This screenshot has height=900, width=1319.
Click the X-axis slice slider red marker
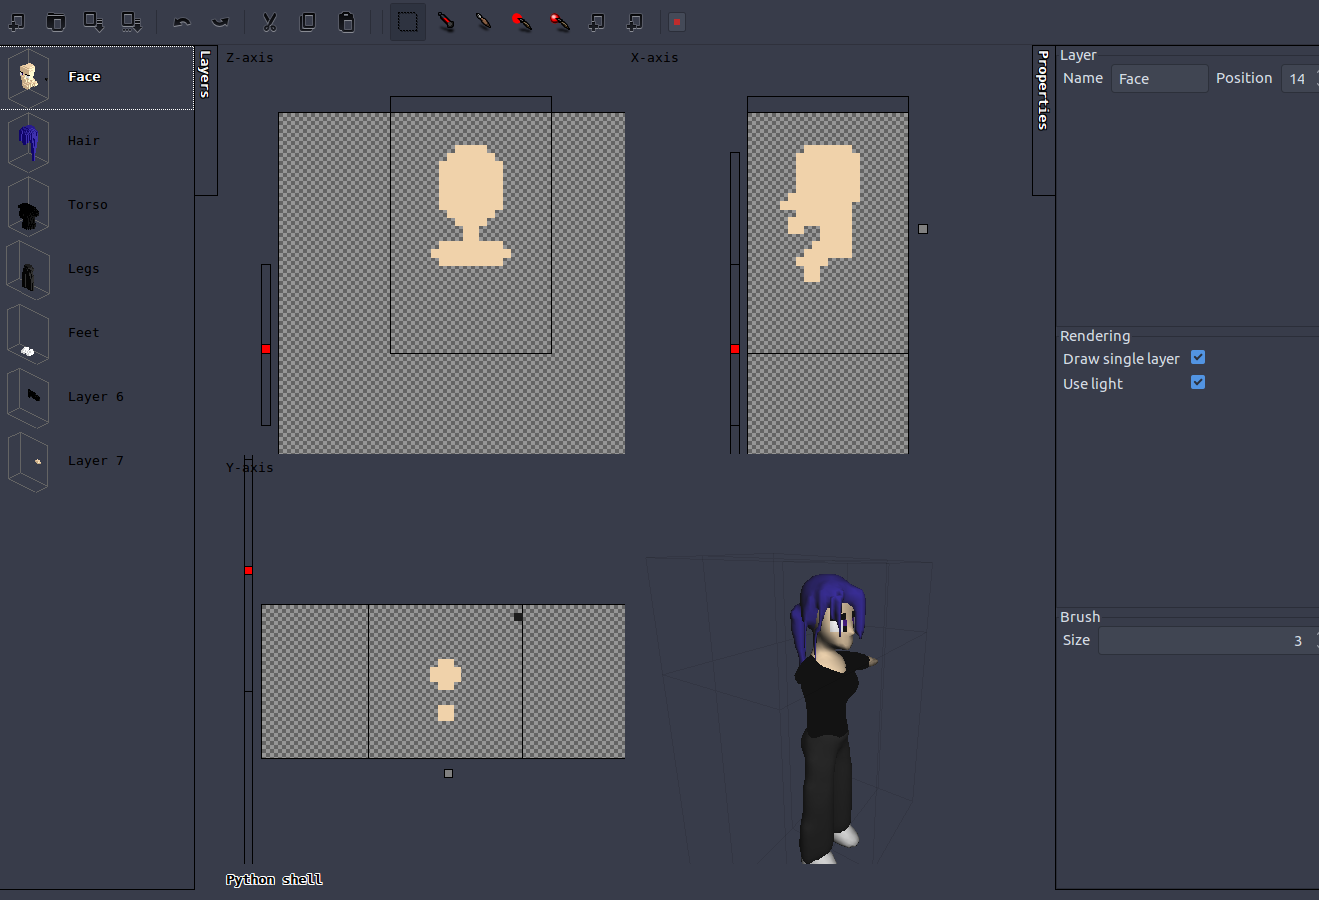(x=735, y=349)
